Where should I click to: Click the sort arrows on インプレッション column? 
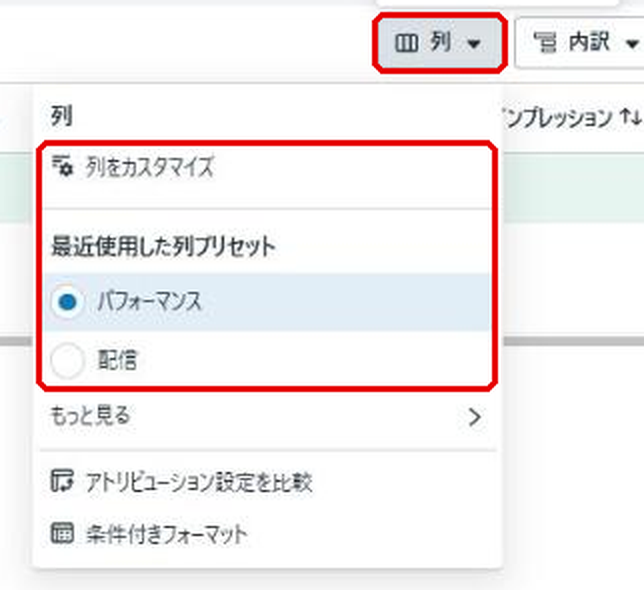pos(631,118)
